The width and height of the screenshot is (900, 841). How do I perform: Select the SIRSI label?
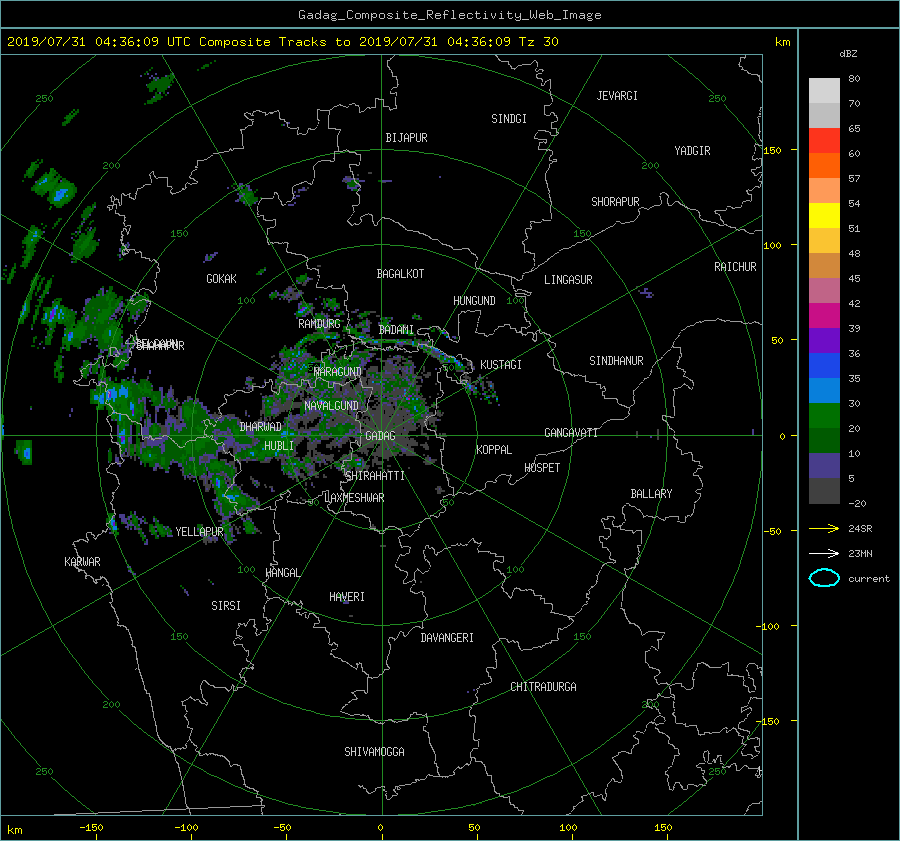[x=226, y=606]
